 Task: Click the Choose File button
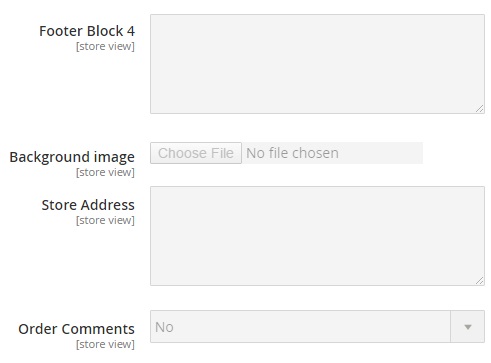point(196,153)
